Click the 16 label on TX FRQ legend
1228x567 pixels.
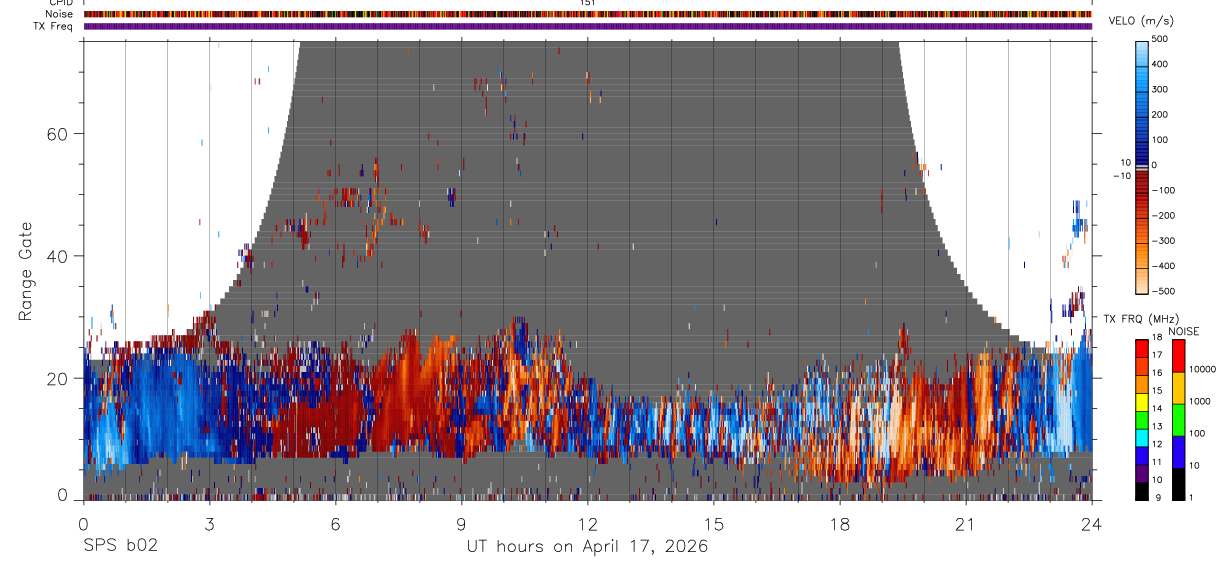pyautogui.click(x=1157, y=373)
